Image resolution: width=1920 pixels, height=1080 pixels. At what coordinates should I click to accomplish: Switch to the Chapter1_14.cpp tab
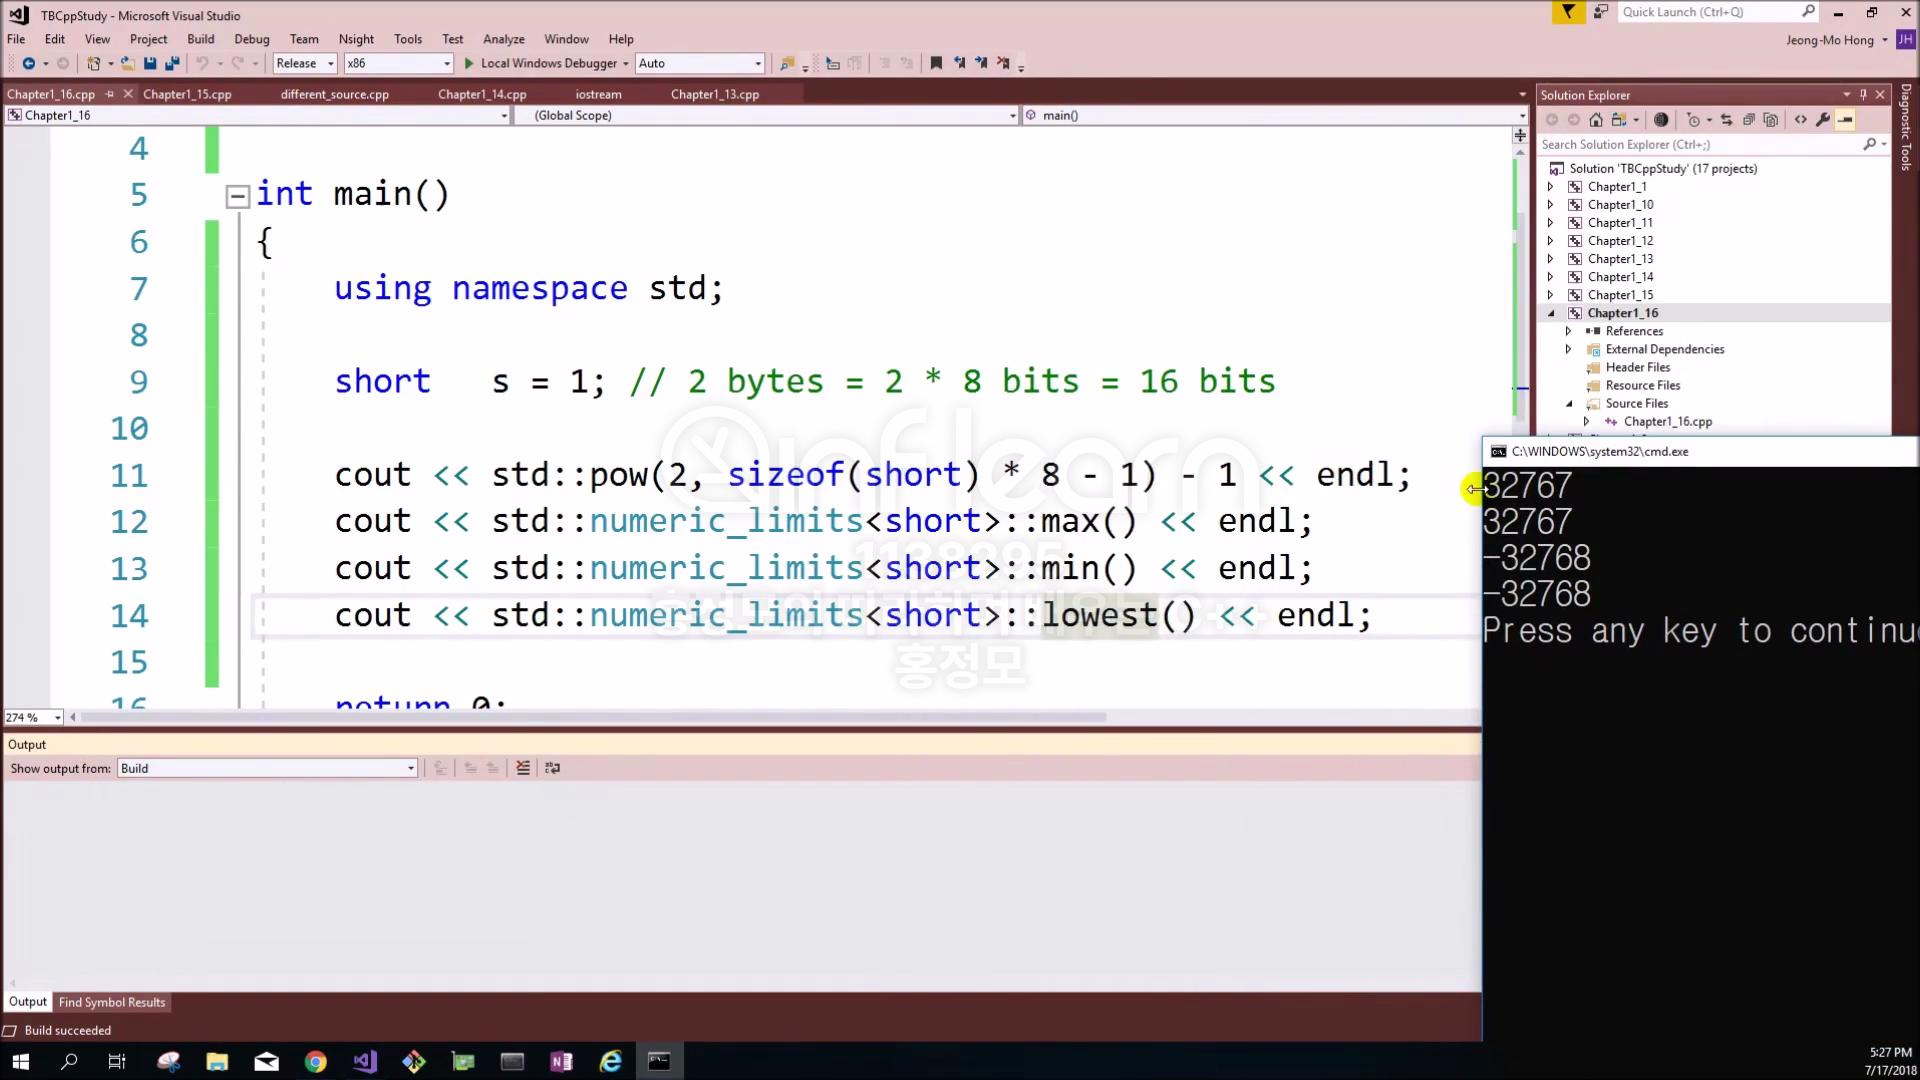(482, 94)
